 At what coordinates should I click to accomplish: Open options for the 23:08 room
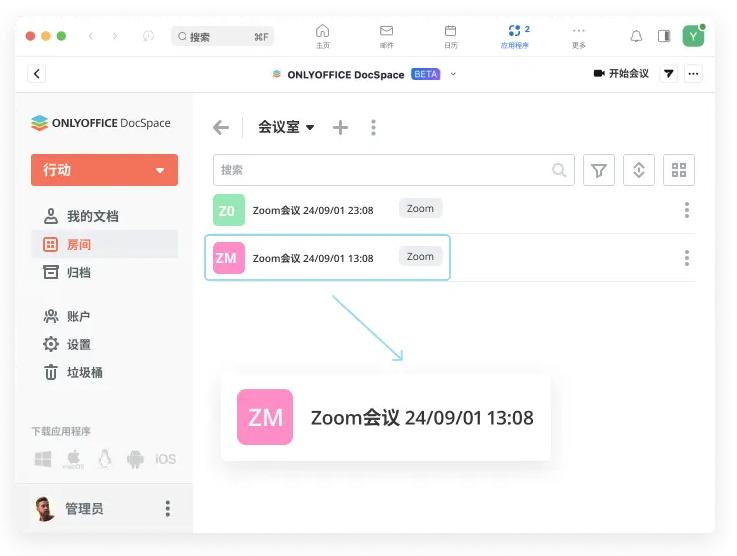tap(687, 210)
